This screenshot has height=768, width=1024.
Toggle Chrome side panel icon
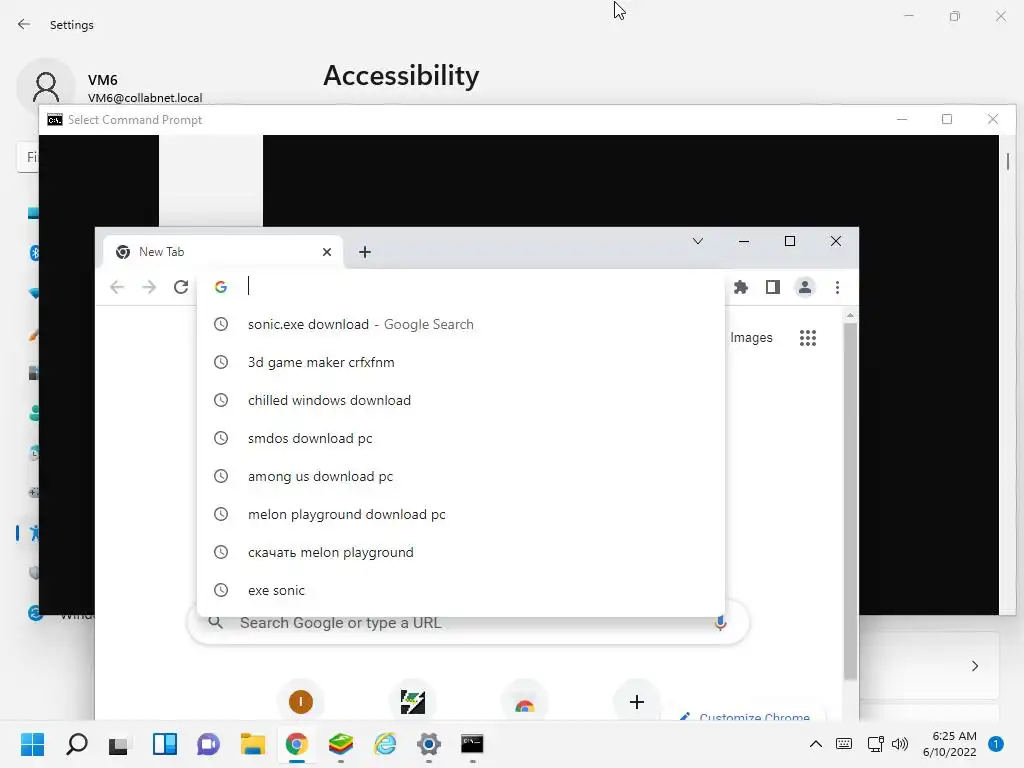pyautogui.click(x=773, y=287)
